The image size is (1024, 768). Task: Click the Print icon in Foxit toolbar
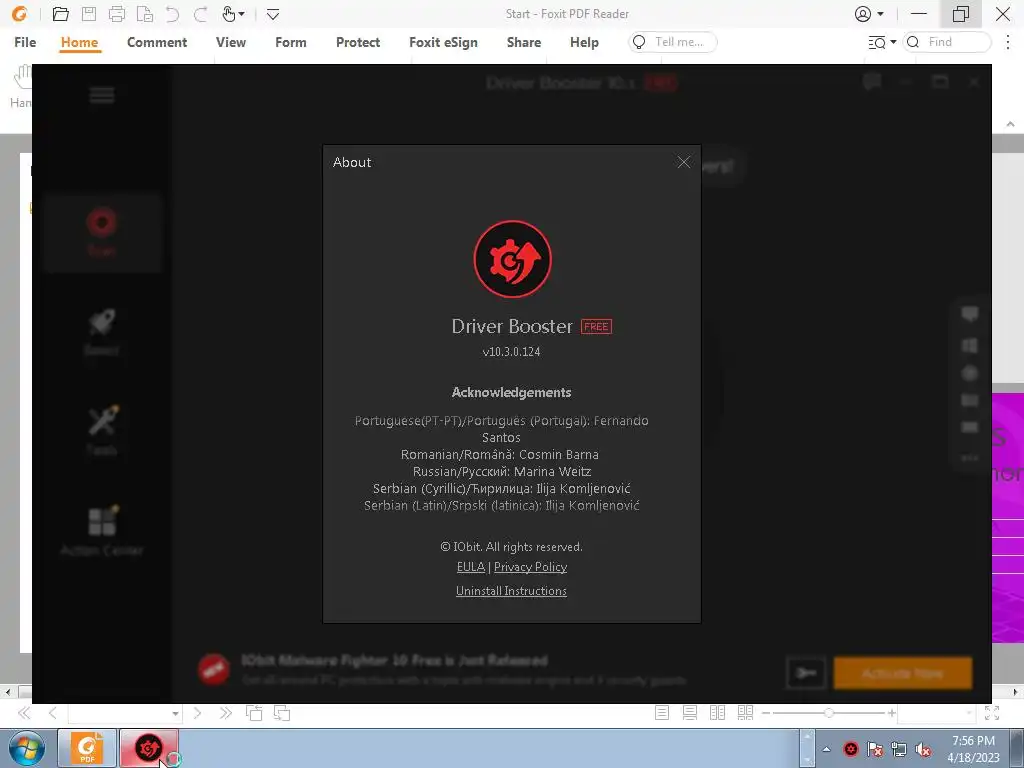click(x=117, y=14)
